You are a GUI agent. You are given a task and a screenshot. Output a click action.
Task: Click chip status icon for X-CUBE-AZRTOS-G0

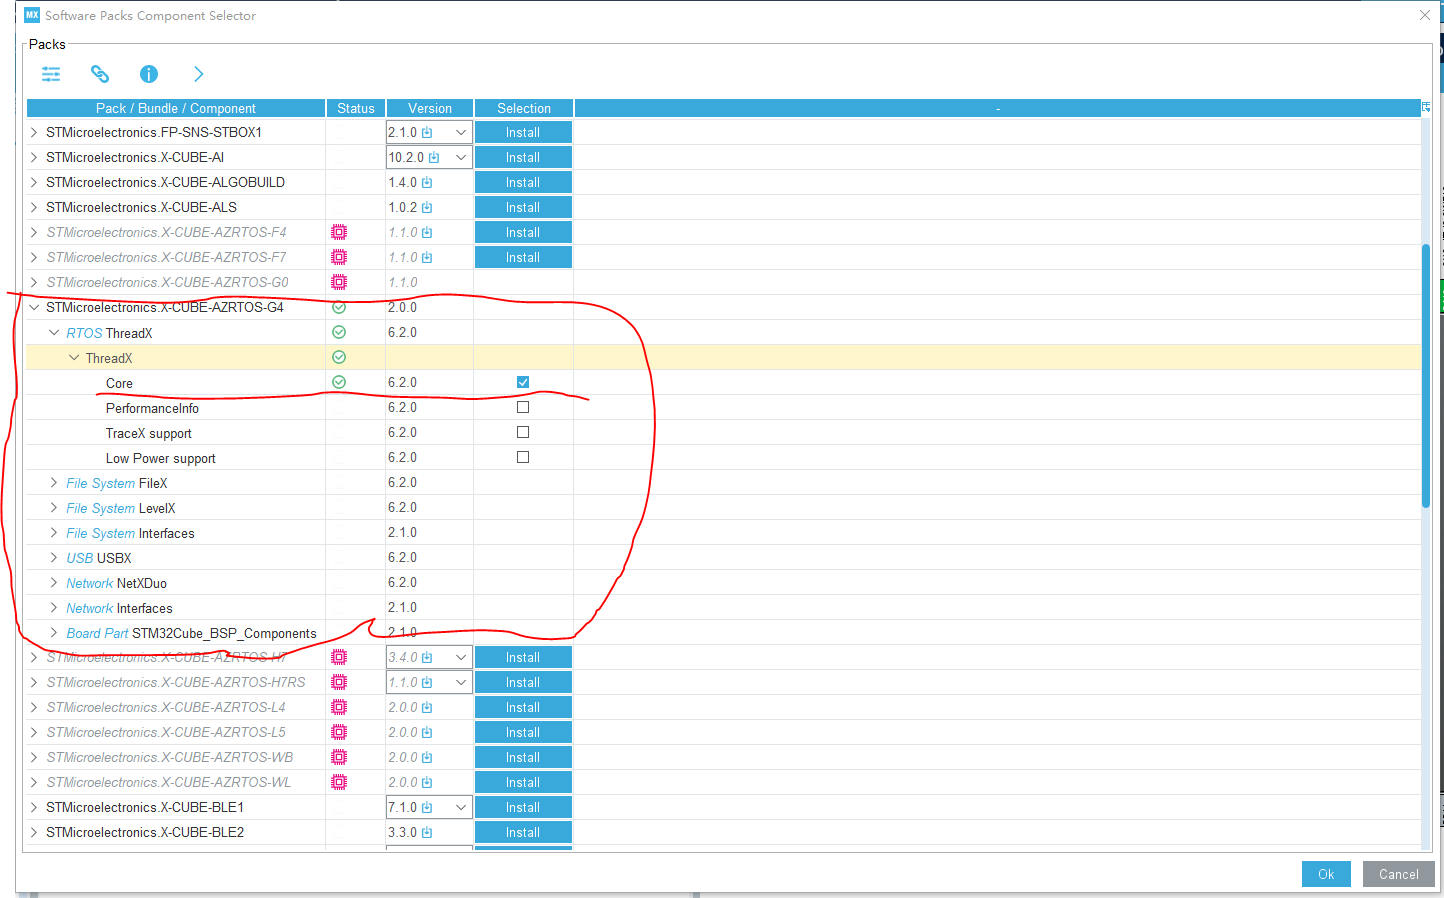coord(339,282)
